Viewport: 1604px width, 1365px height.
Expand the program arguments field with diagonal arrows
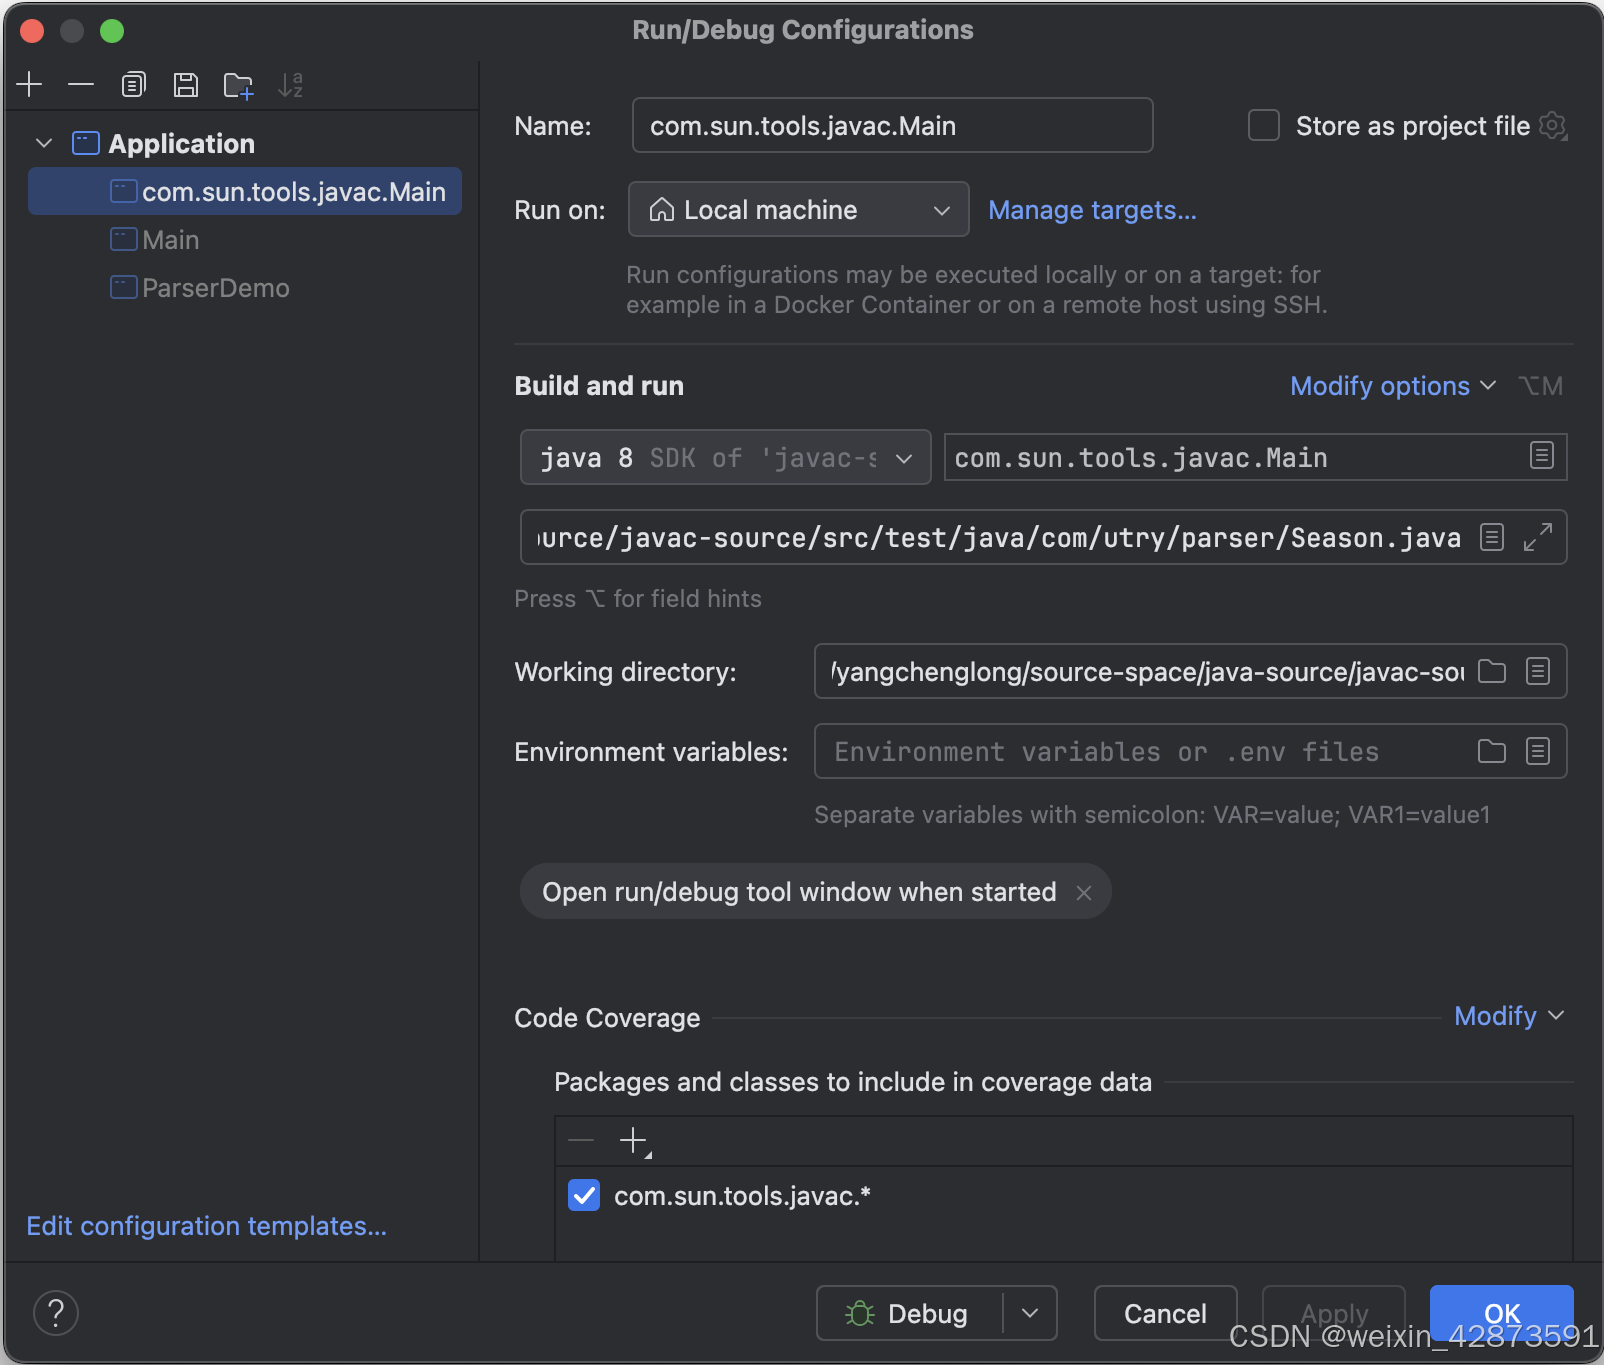pyautogui.click(x=1538, y=537)
